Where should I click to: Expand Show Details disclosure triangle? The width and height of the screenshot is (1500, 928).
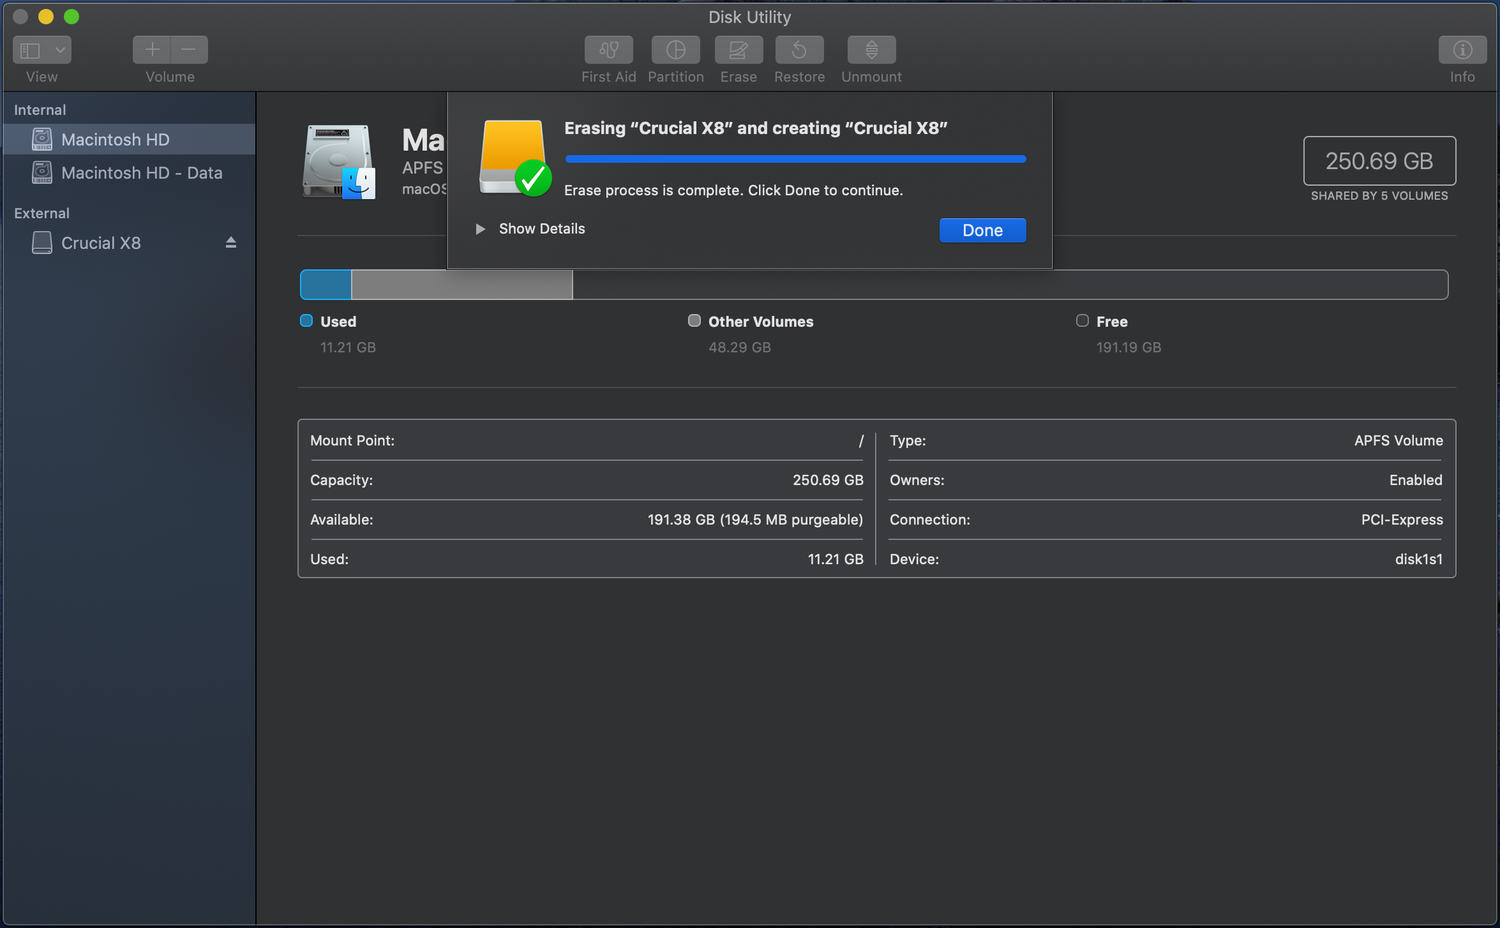(x=480, y=229)
